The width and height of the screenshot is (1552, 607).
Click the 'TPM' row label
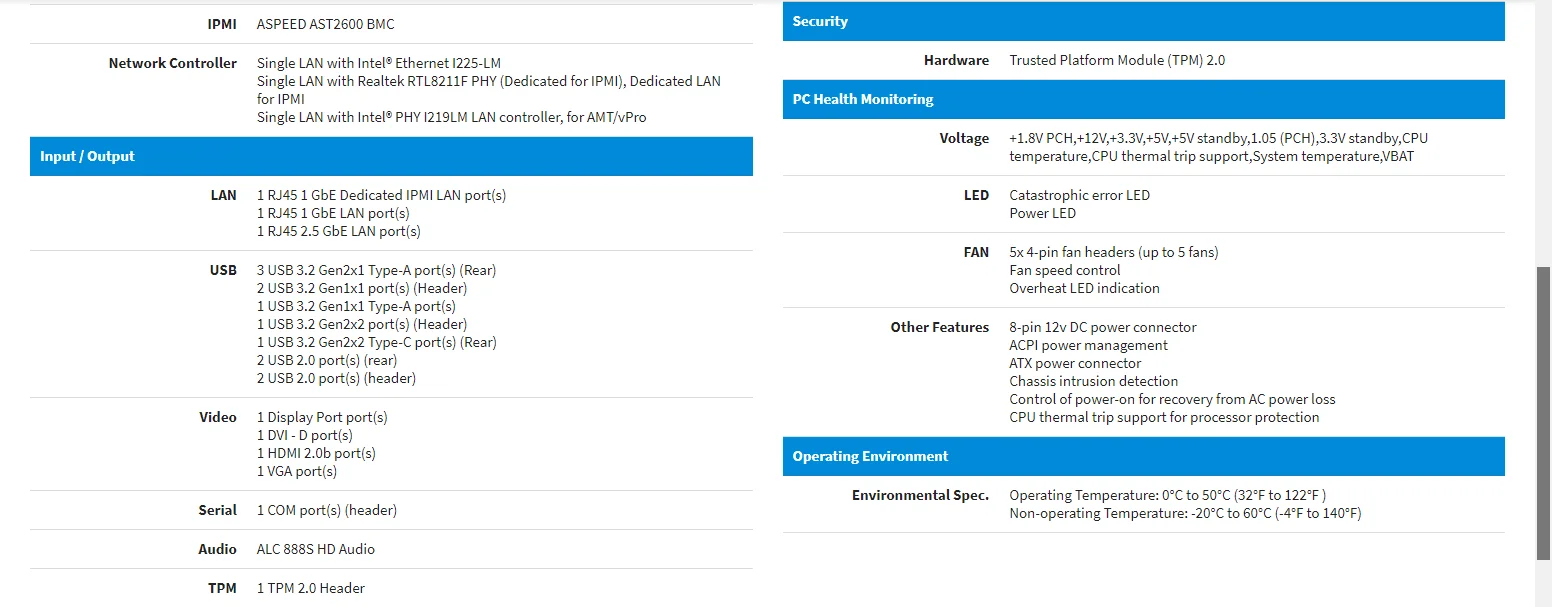pos(222,588)
